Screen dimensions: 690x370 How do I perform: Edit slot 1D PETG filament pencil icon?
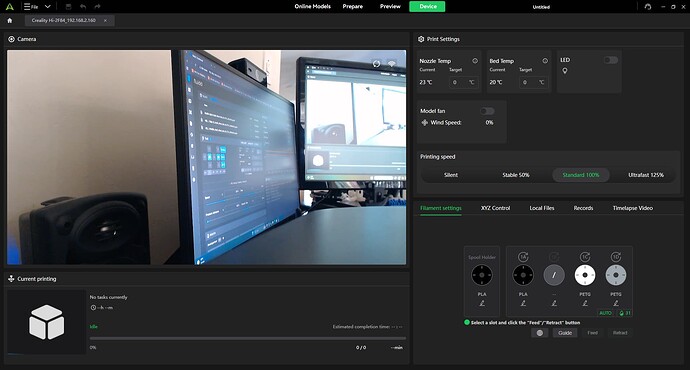pyautogui.click(x=616, y=304)
